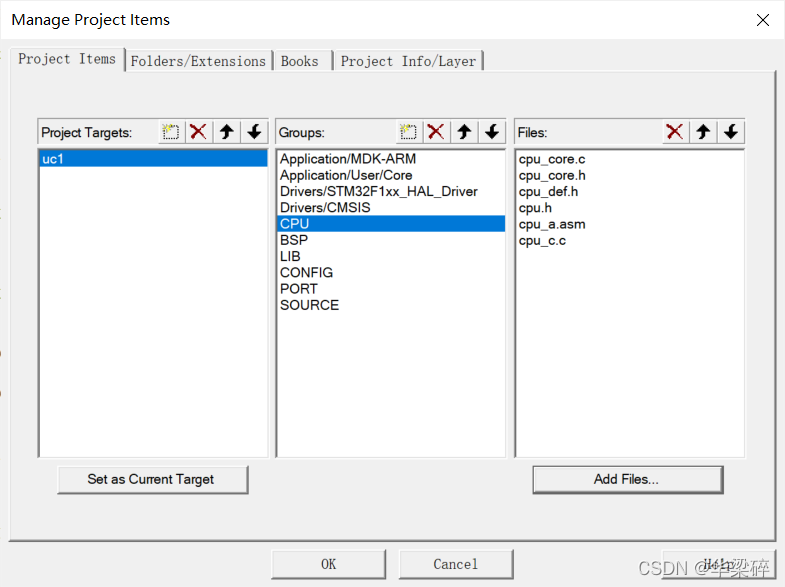The width and height of the screenshot is (785, 587).
Task: Move selected file down
Action: pyautogui.click(x=731, y=132)
